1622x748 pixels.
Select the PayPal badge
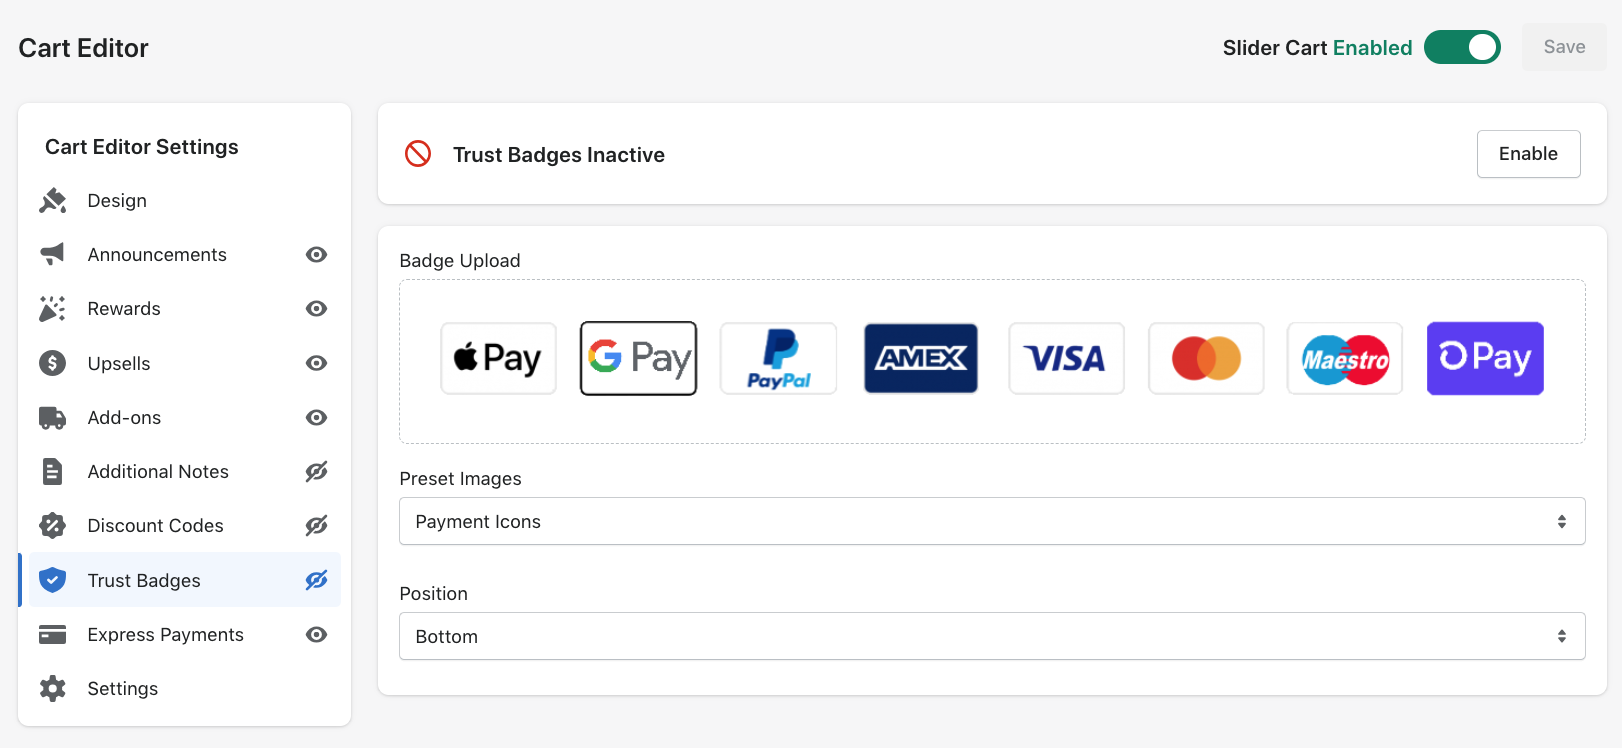coord(779,358)
